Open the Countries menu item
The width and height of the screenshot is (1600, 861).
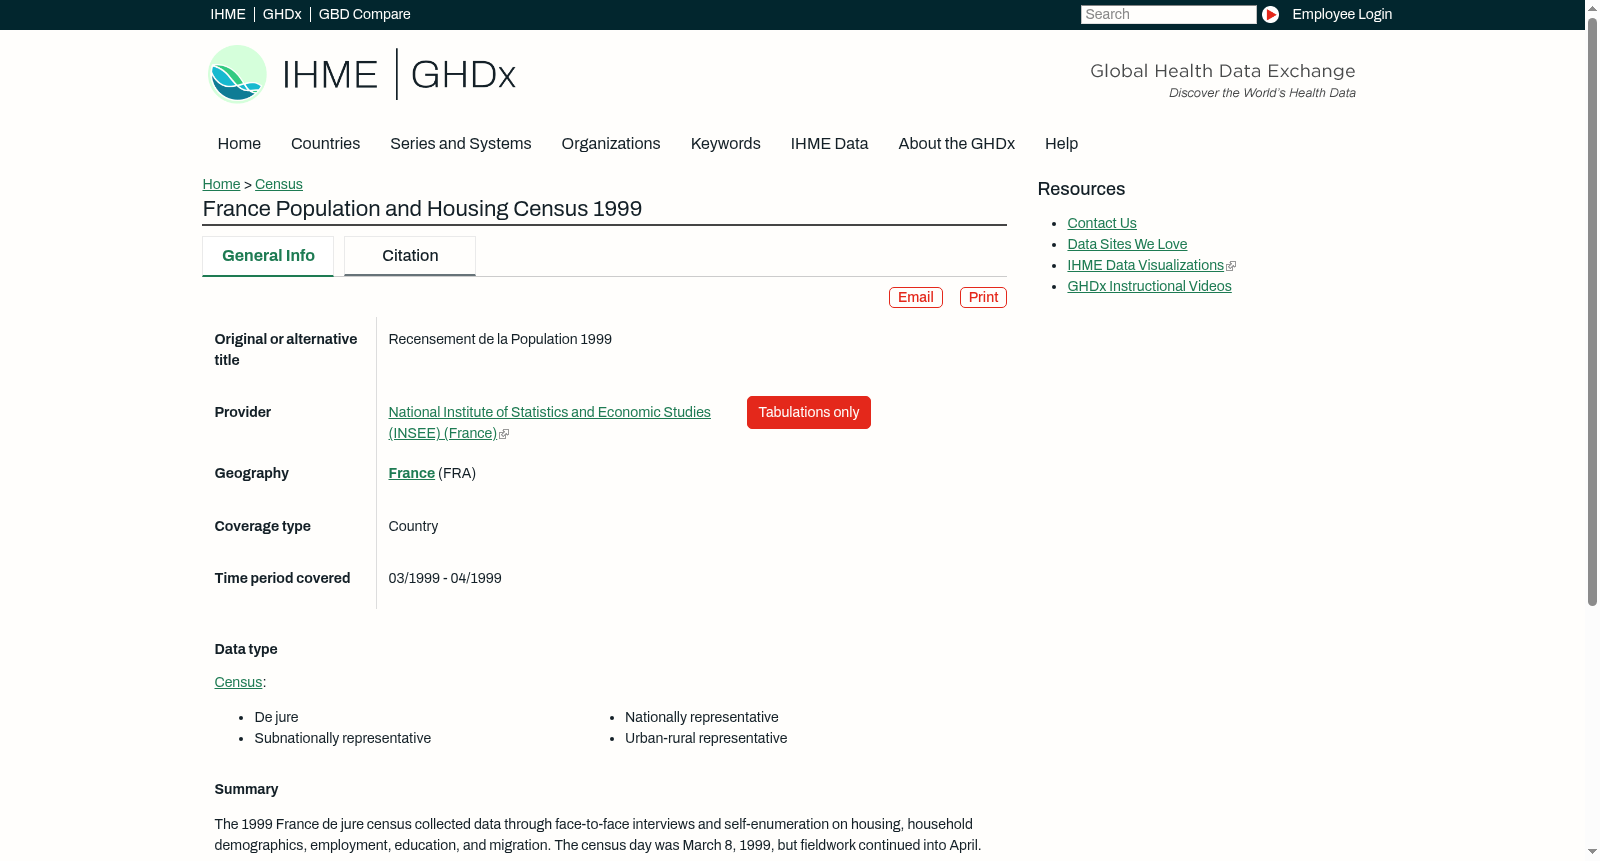(x=326, y=144)
